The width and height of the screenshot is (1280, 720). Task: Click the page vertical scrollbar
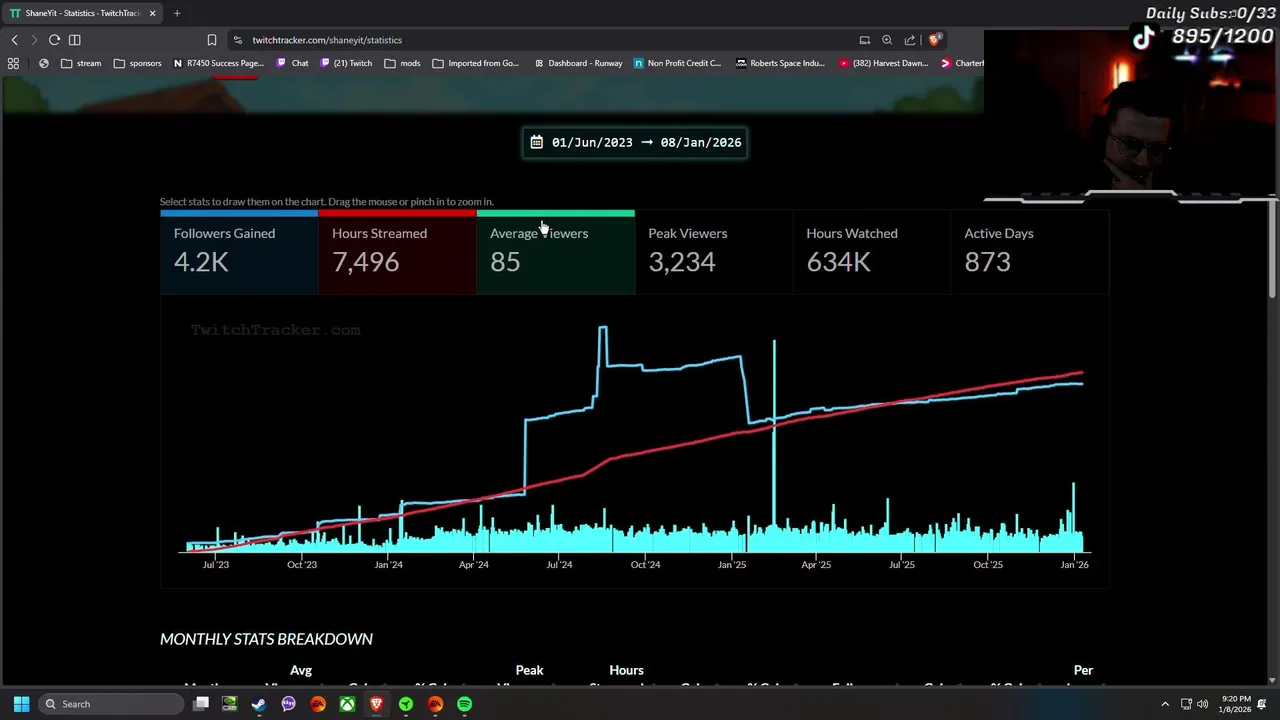[x=1273, y=250]
